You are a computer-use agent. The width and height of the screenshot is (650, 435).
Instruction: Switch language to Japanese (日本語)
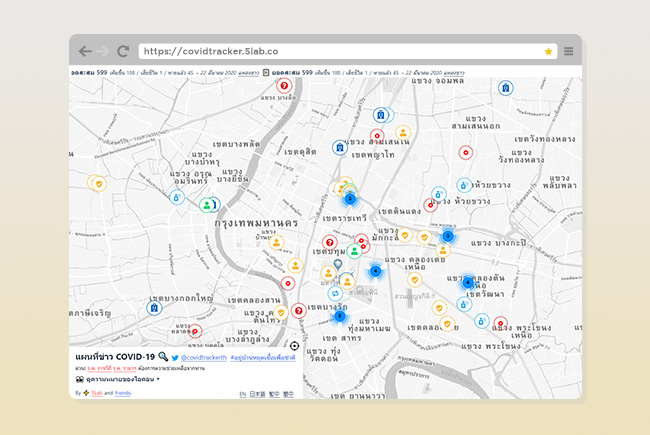click(x=258, y=394)
